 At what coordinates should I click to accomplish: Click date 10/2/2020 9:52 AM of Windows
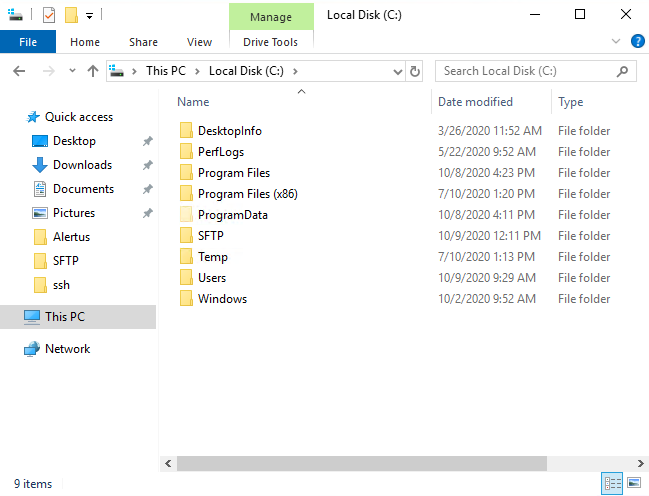(487, 299)
